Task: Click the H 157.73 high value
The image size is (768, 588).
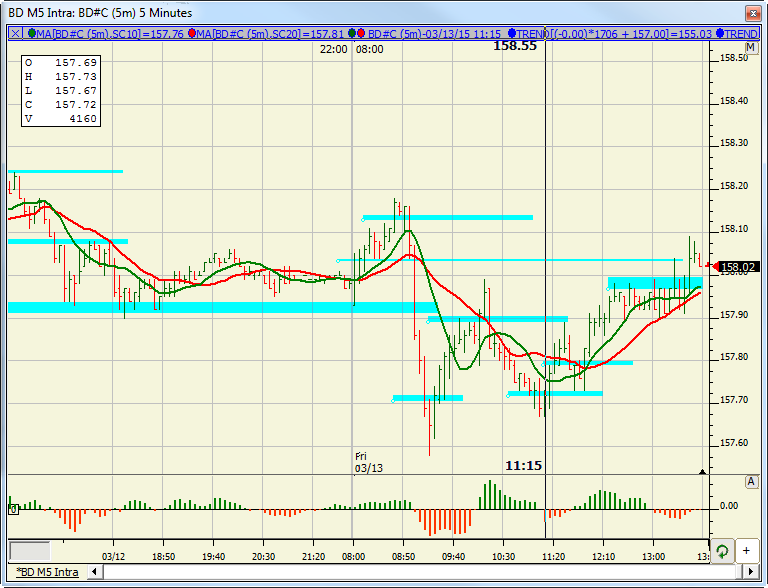Action: tap(61, 77)
